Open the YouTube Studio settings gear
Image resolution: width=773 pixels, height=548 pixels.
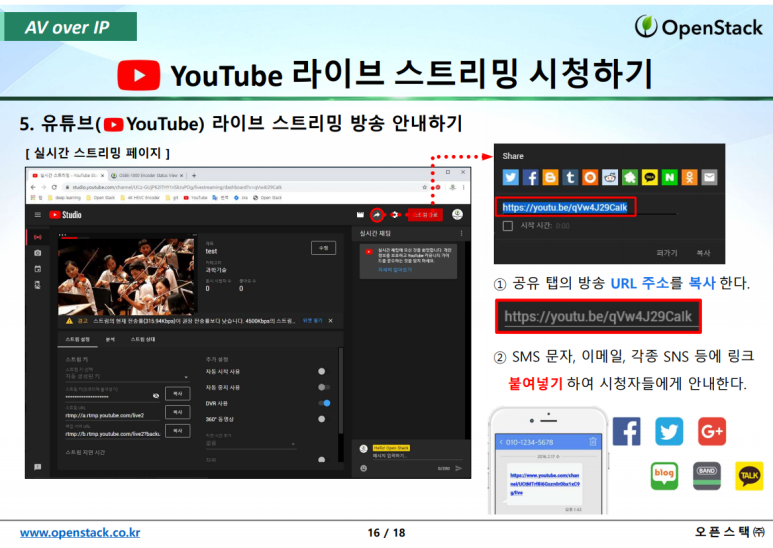click(x=394, y=215)
